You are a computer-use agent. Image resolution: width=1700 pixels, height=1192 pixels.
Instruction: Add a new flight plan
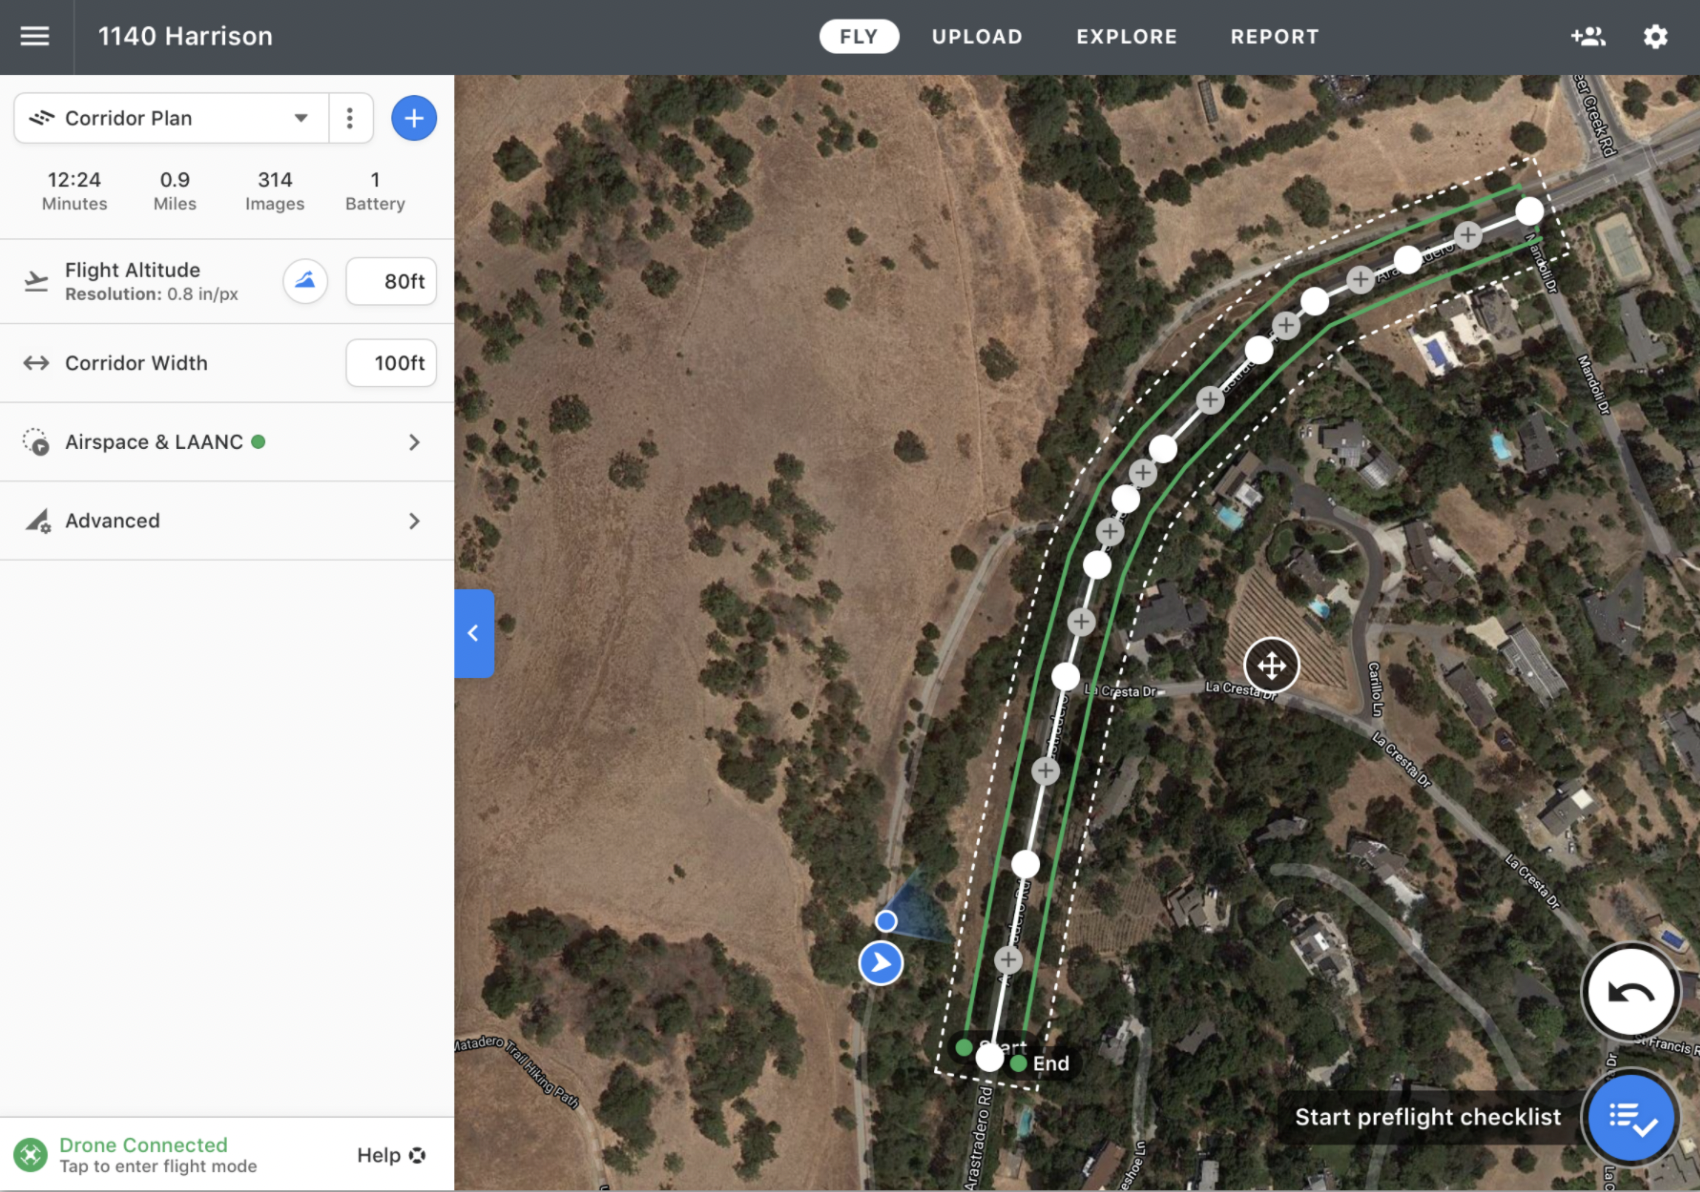(414, 118)
